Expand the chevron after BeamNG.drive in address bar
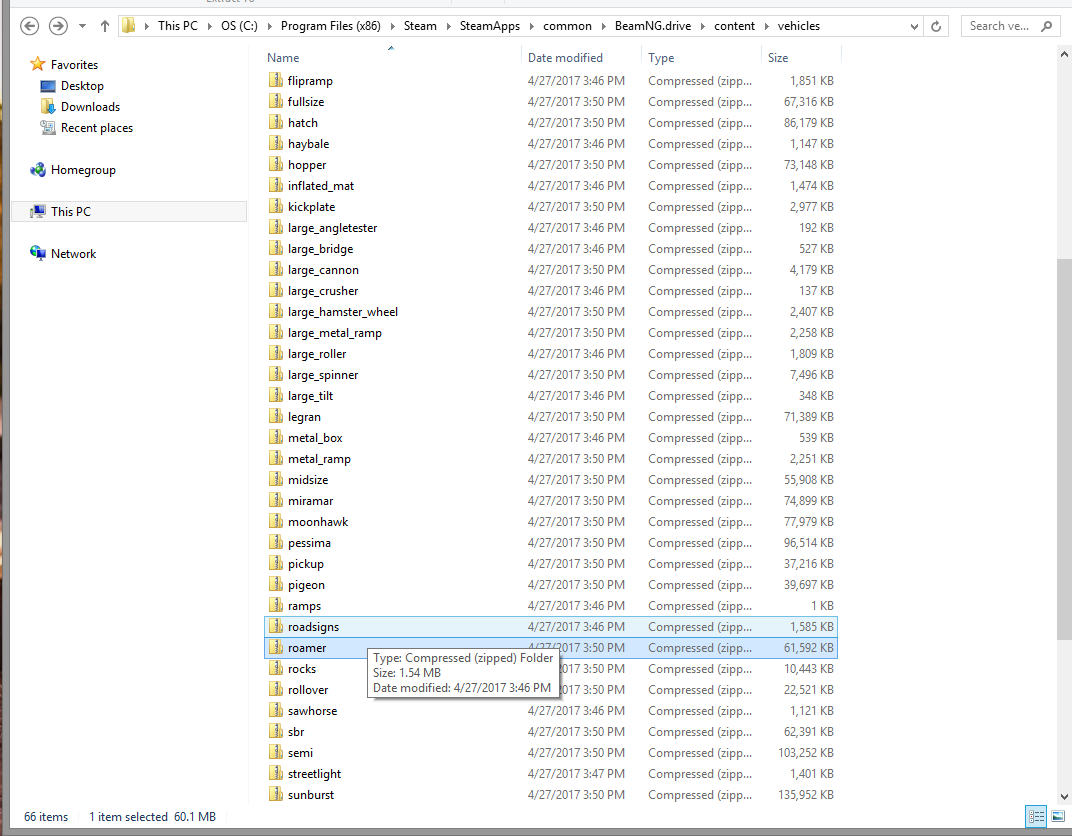Viewport: 1072px width, 836px height. [703, 27]
